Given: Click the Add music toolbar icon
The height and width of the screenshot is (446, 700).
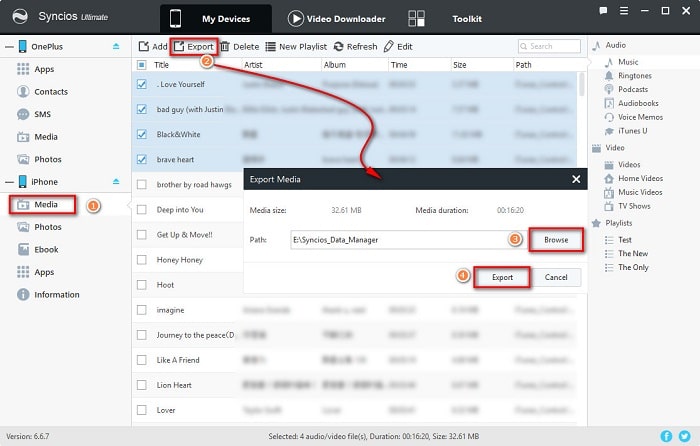Looking at the screenshot, I should point(144,46).
